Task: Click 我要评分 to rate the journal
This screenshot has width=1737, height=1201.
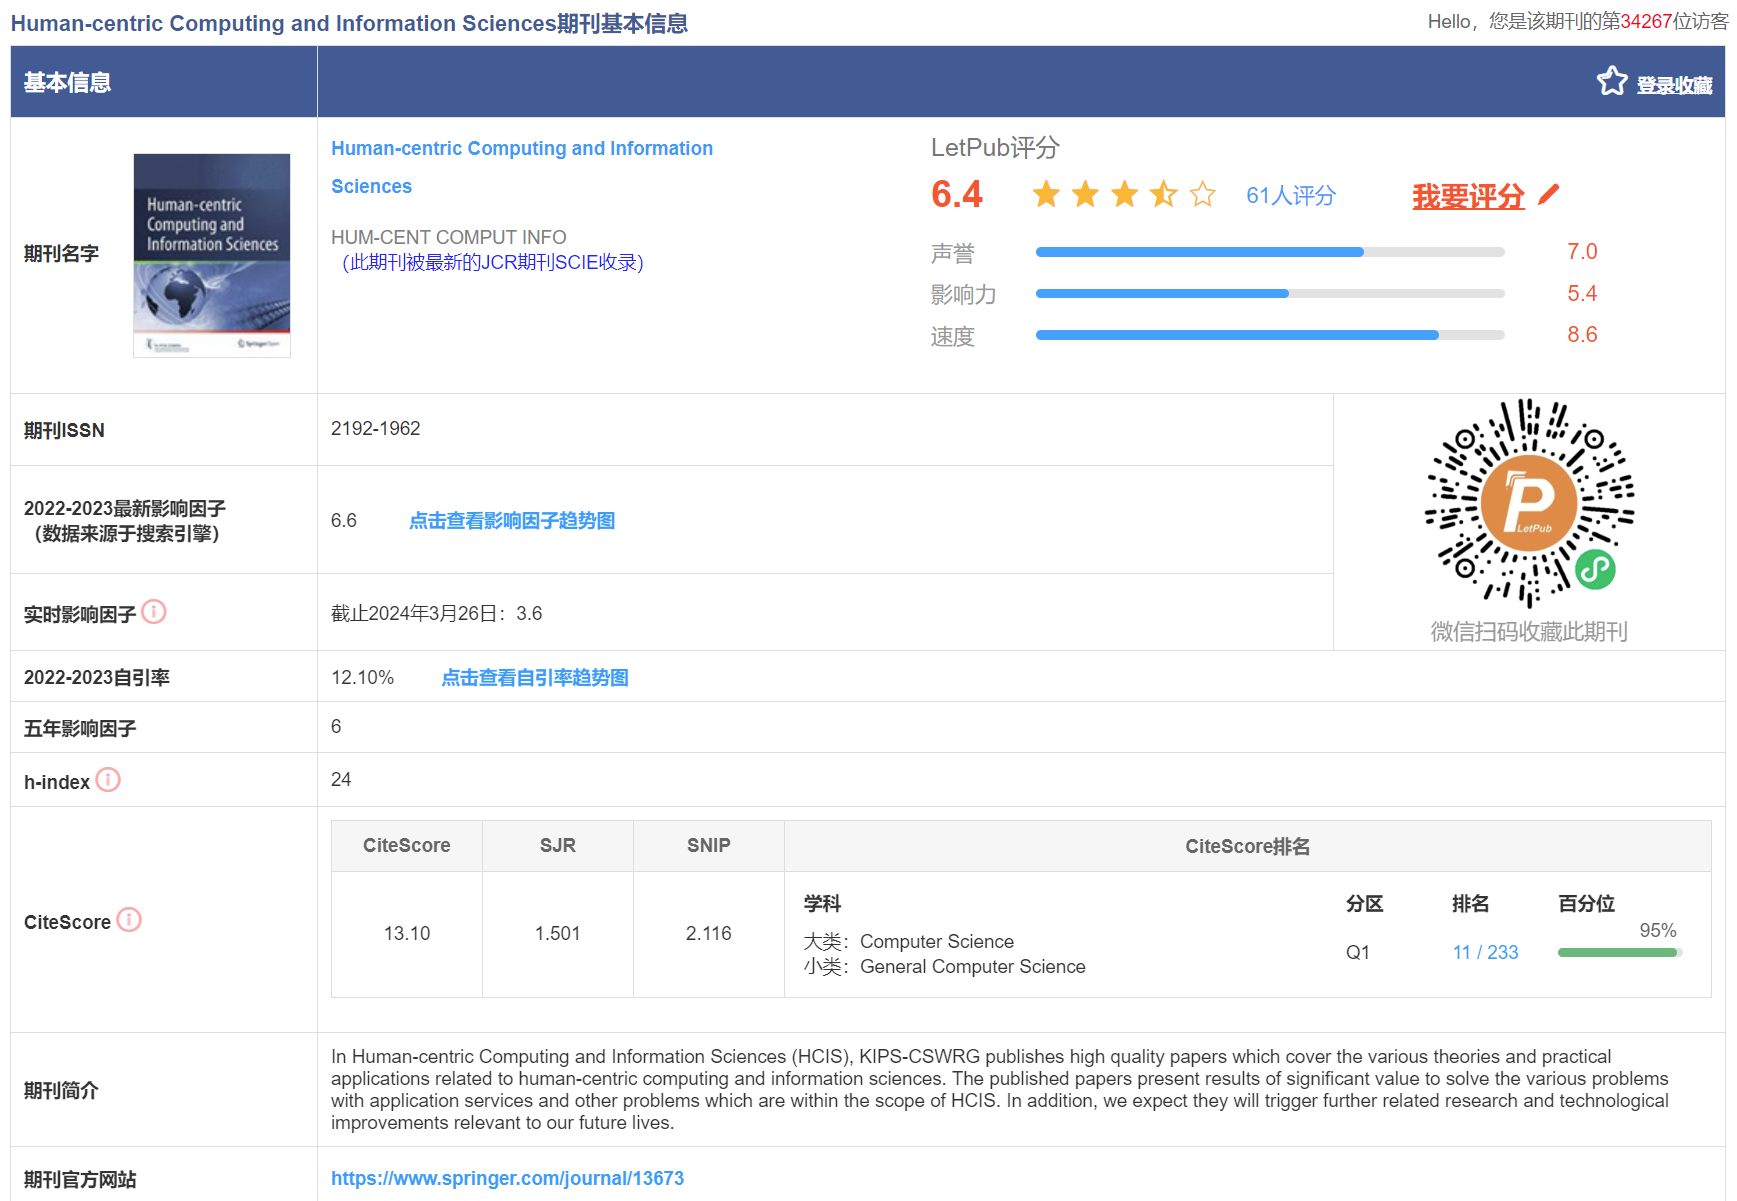Action: coord(1468,196)
